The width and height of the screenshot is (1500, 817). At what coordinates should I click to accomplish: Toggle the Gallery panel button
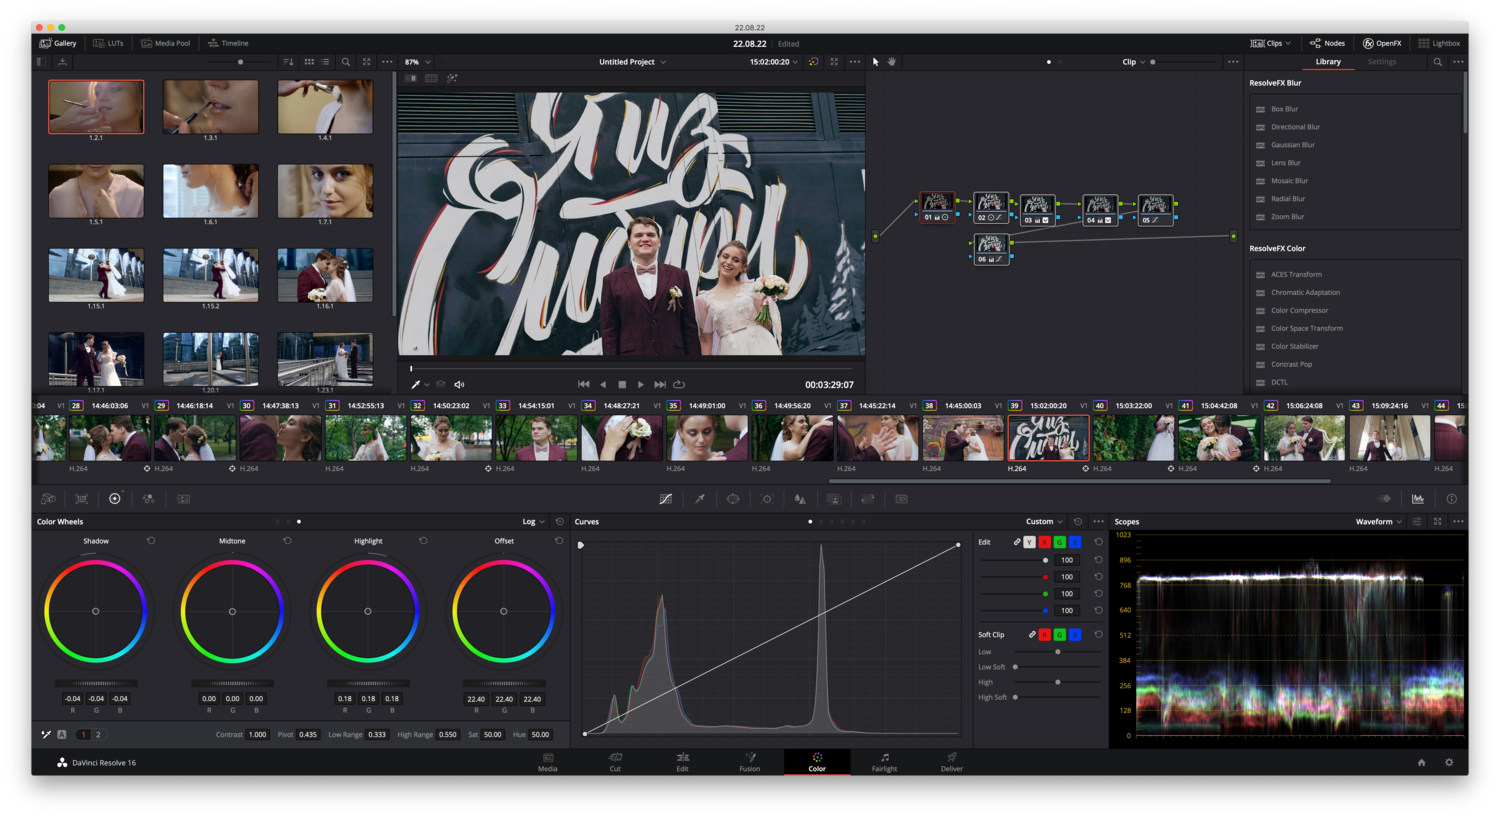coord(58,43)
